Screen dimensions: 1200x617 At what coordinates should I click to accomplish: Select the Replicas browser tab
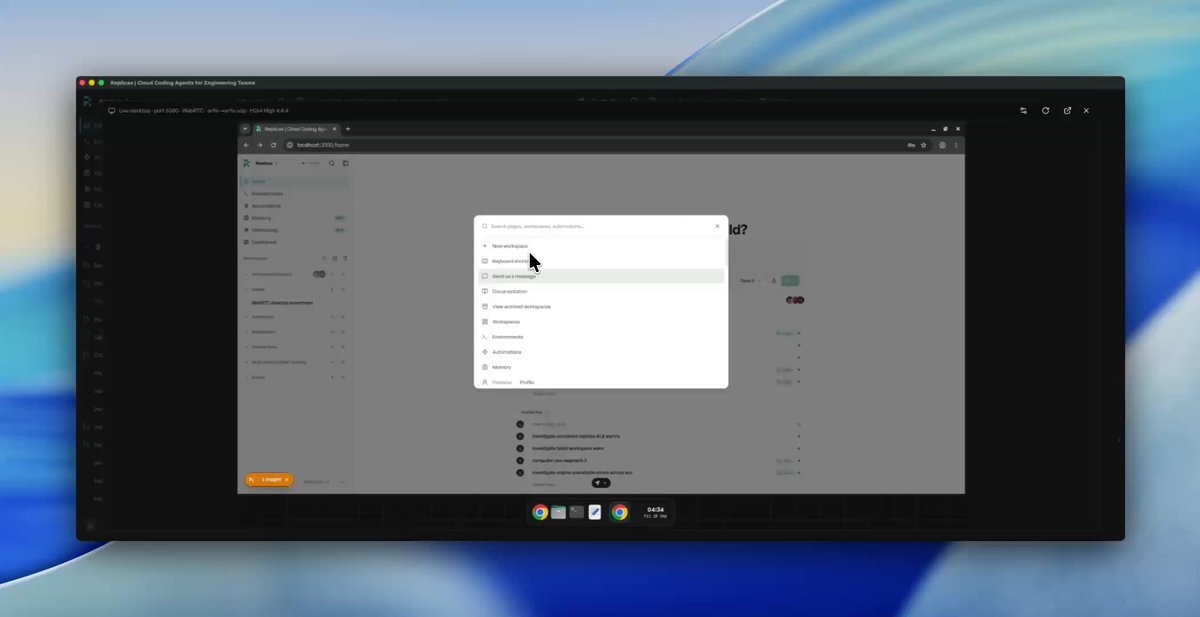coord(297,129)
